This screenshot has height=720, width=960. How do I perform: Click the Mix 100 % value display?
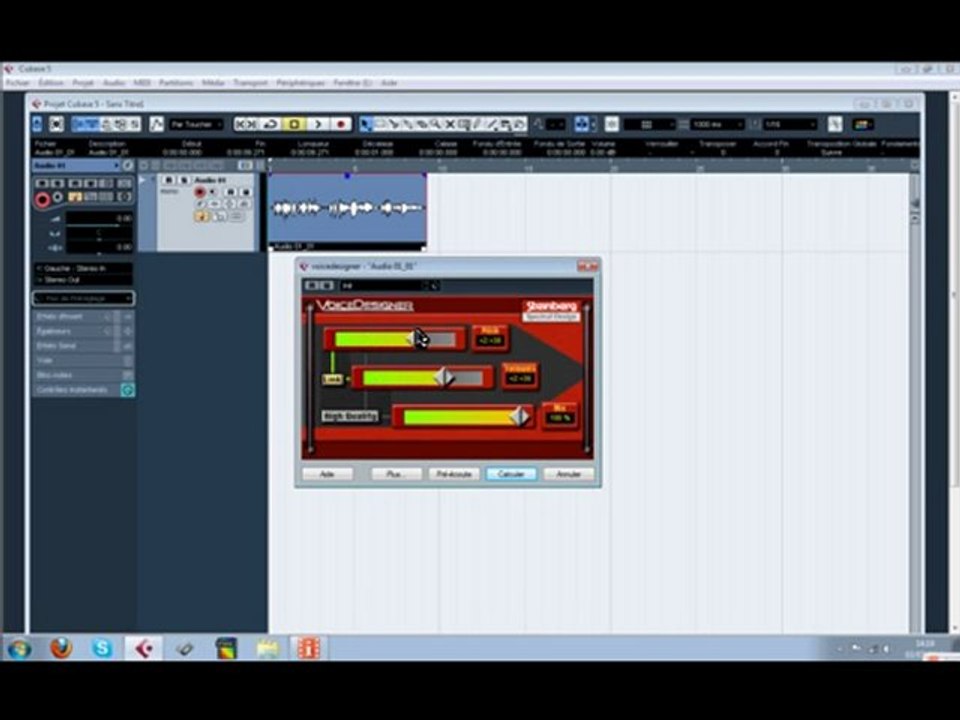tap(560, 416)
